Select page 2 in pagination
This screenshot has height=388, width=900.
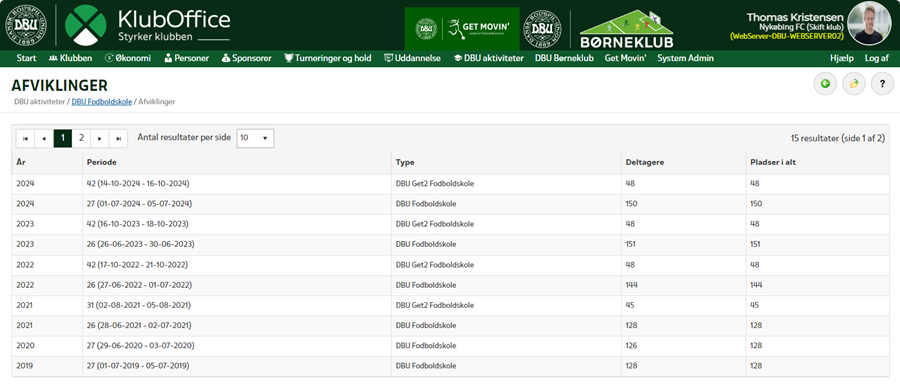[82, 138]
